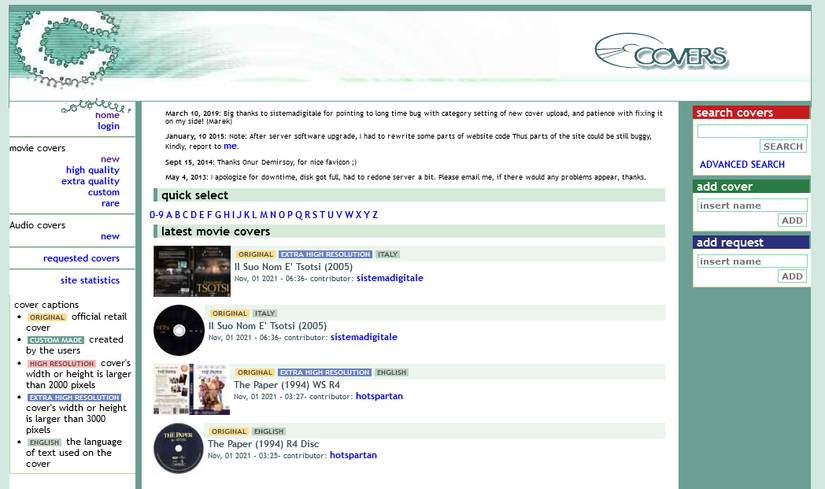Select letter W in quick select
Image resolution: width=825 pixels, height=489 pixels.
349,215
